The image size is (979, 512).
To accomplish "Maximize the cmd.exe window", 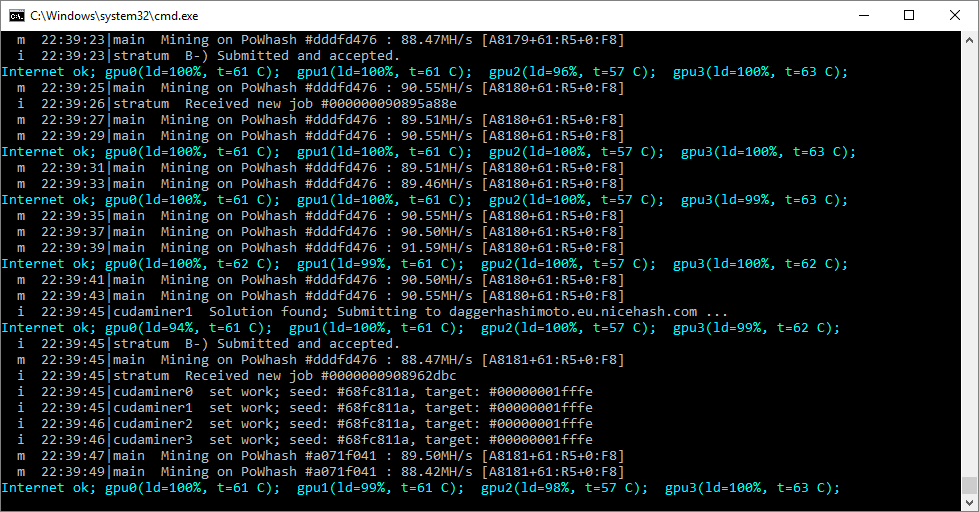I will (x=909, y=16).
